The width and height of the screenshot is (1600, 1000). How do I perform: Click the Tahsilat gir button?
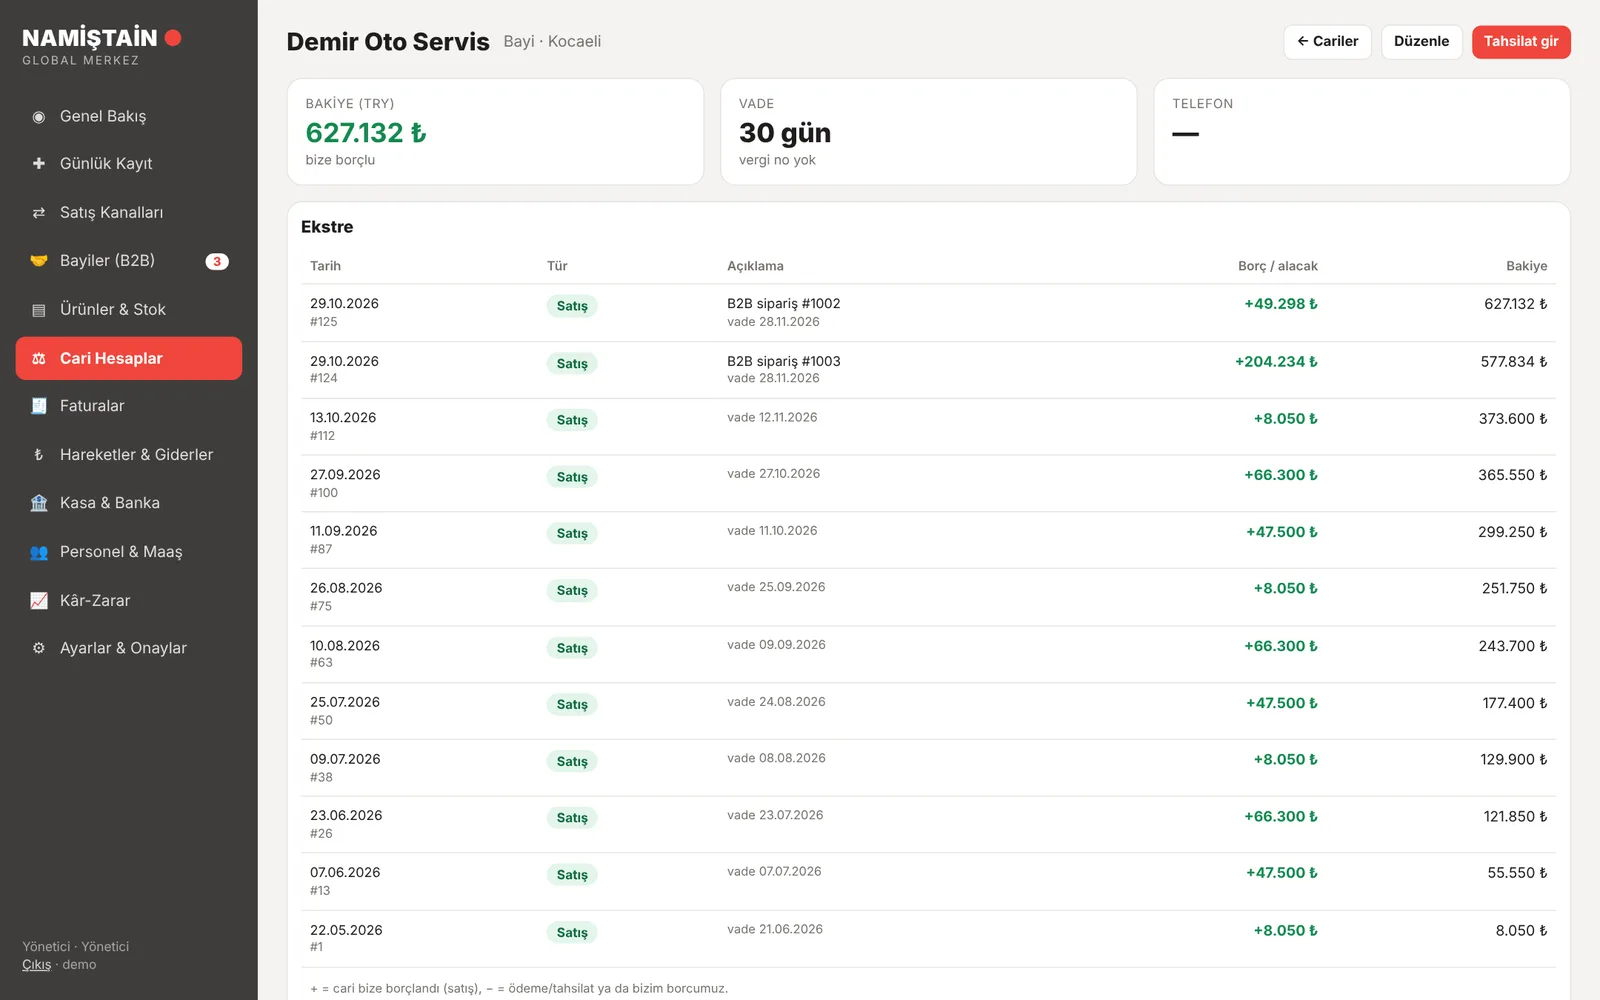1521,42
